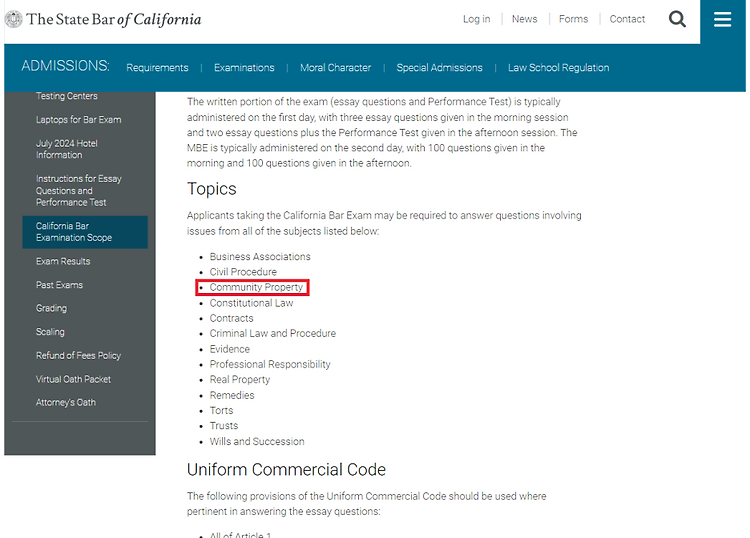Open the Moral Character menu item
Image resolution: width=750 pixels, height=538 pixels.
(x=335, y=68)
